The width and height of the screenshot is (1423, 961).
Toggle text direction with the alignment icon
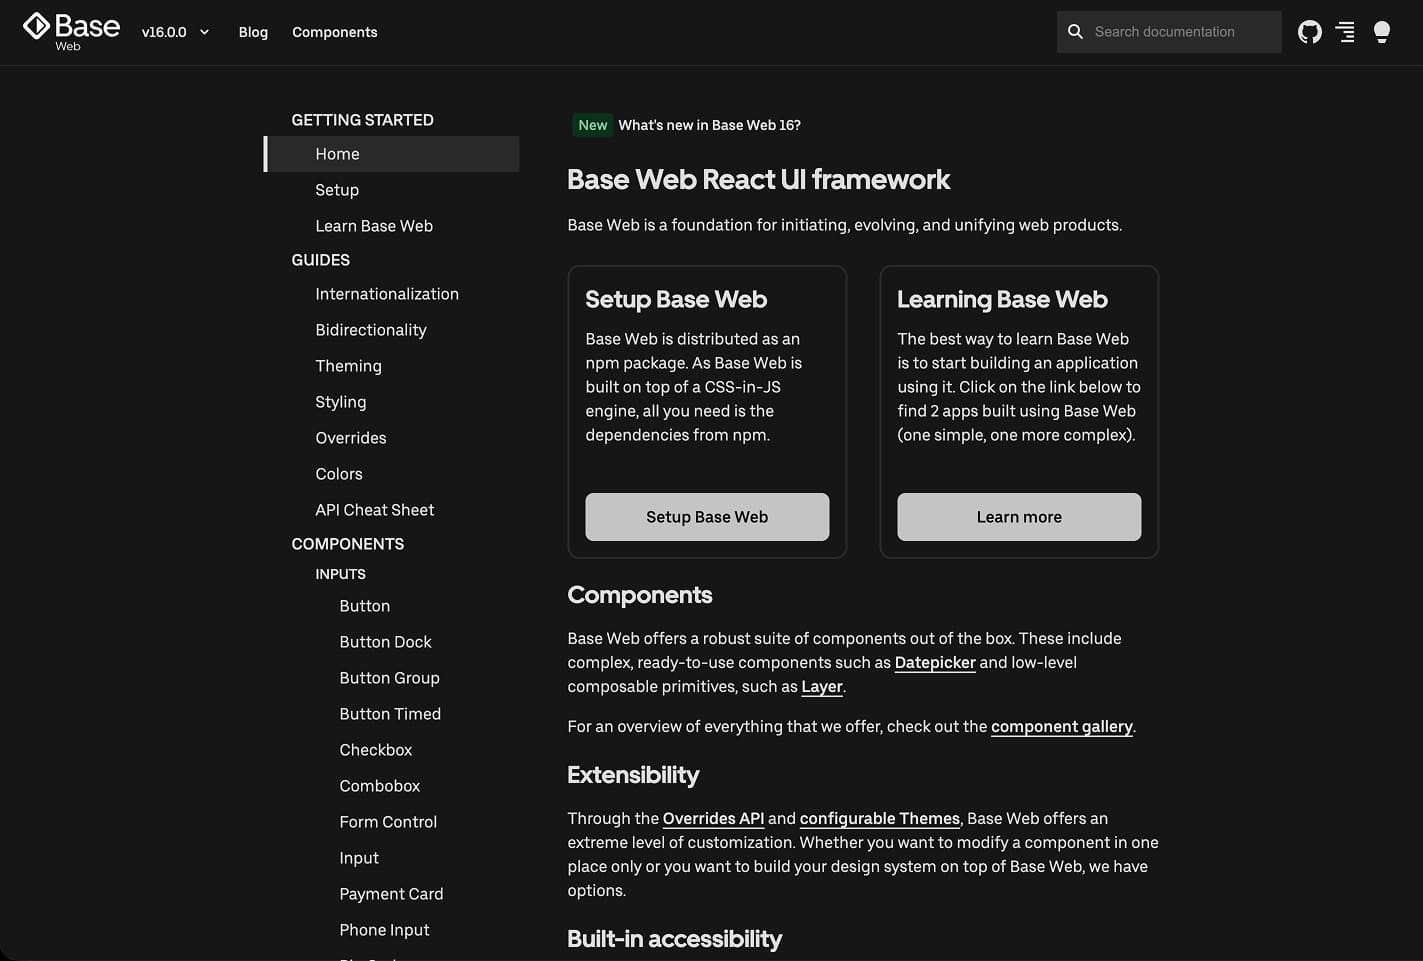(1345, 31)
